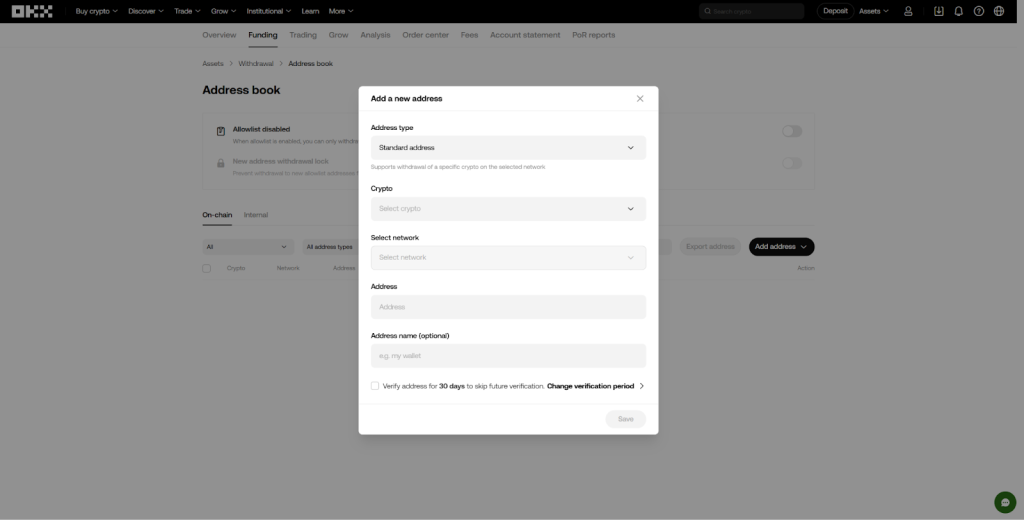Open the Buy crypto menu
This screenshot has height=520, width=1024.
(96, 11)
